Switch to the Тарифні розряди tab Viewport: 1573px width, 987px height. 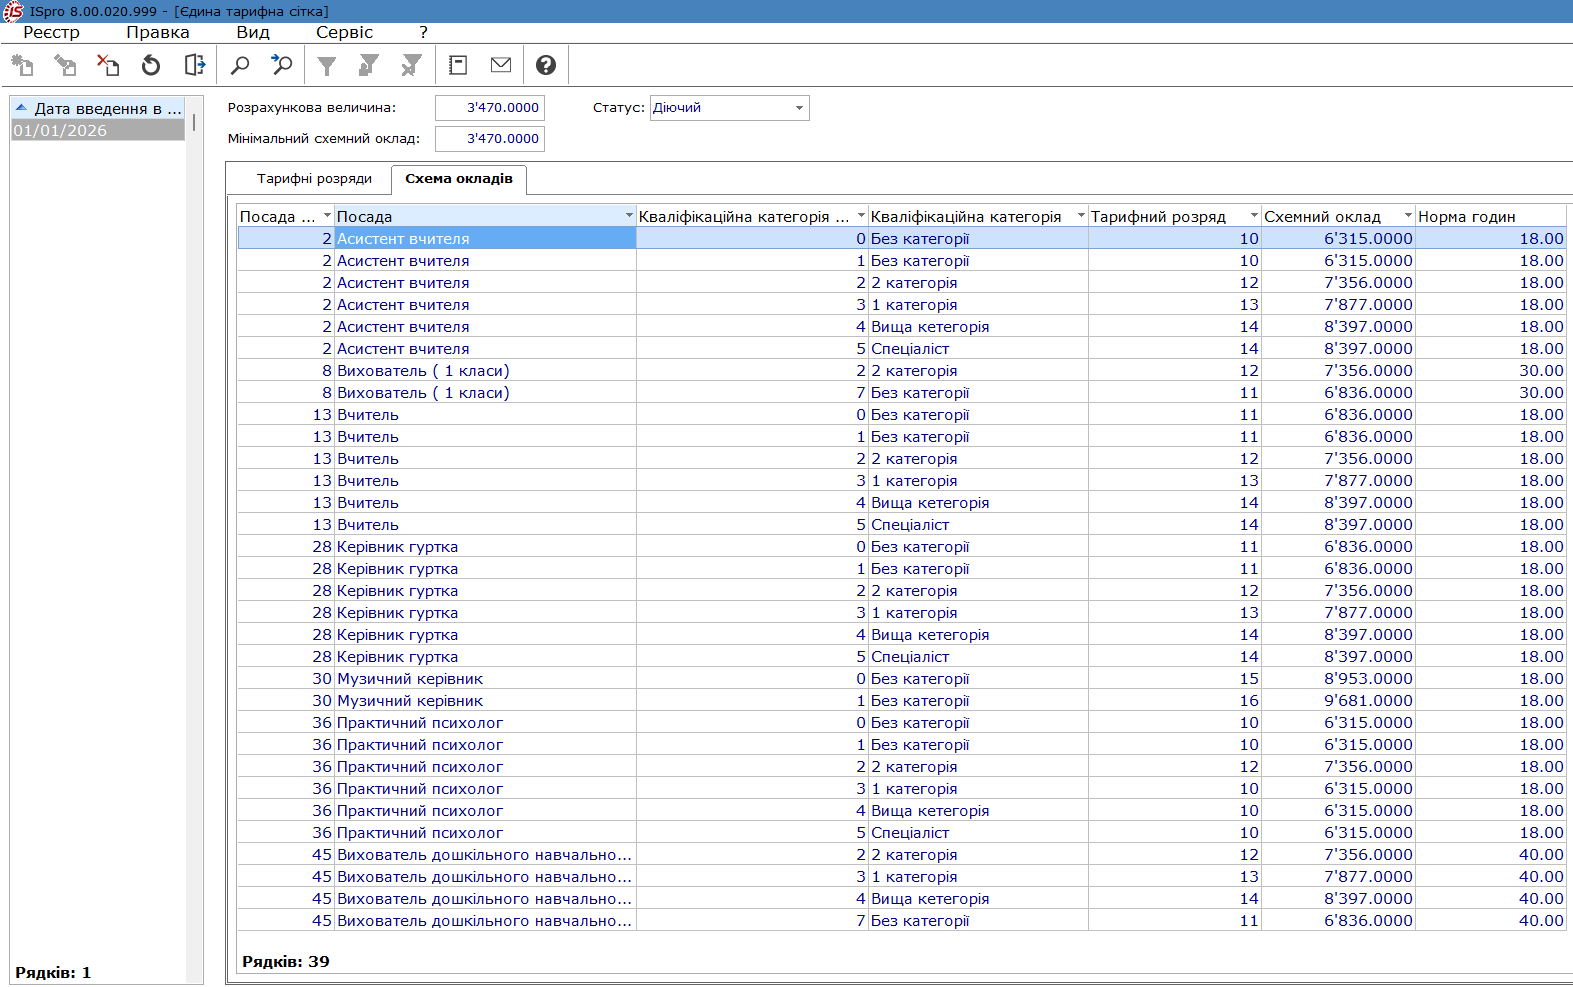[x=314, y=179]
